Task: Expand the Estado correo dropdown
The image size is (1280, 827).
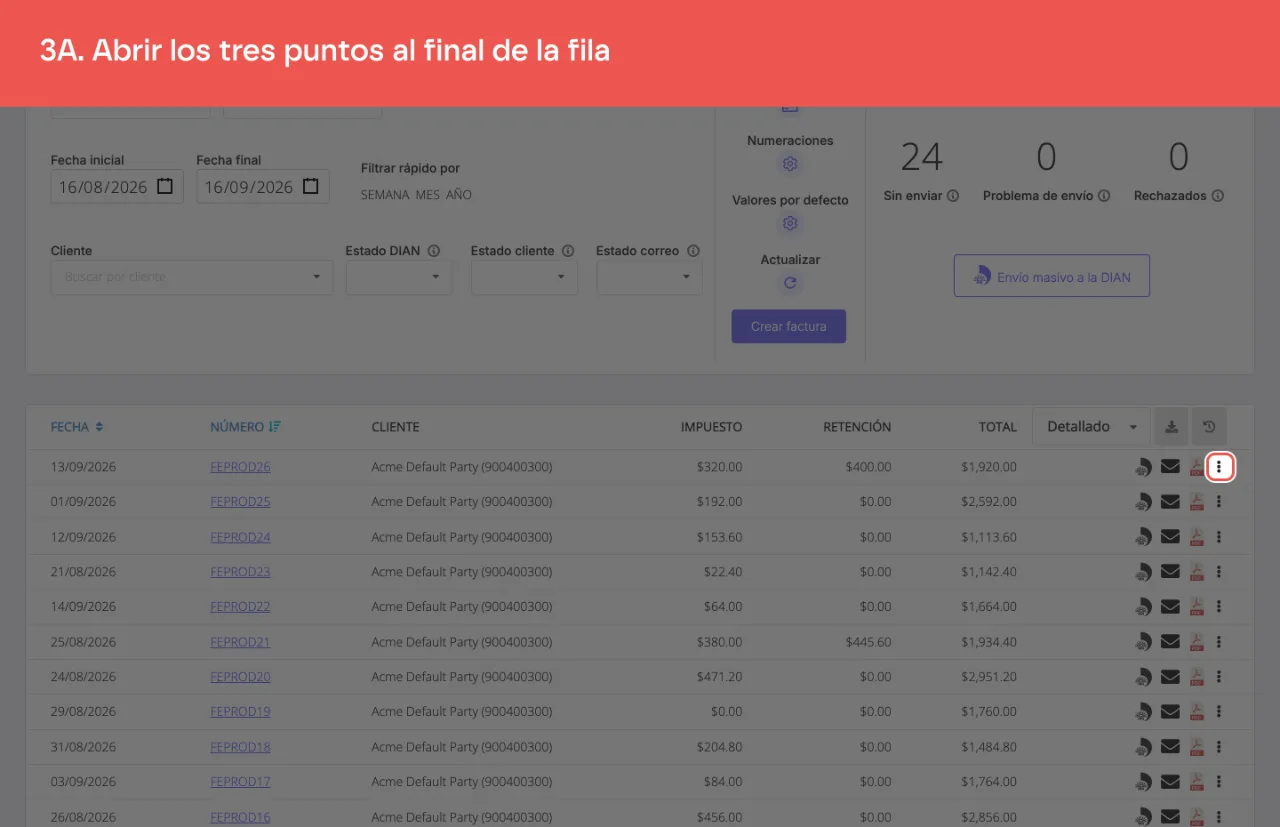Action: pyautogui.click(x=686, y=277)
